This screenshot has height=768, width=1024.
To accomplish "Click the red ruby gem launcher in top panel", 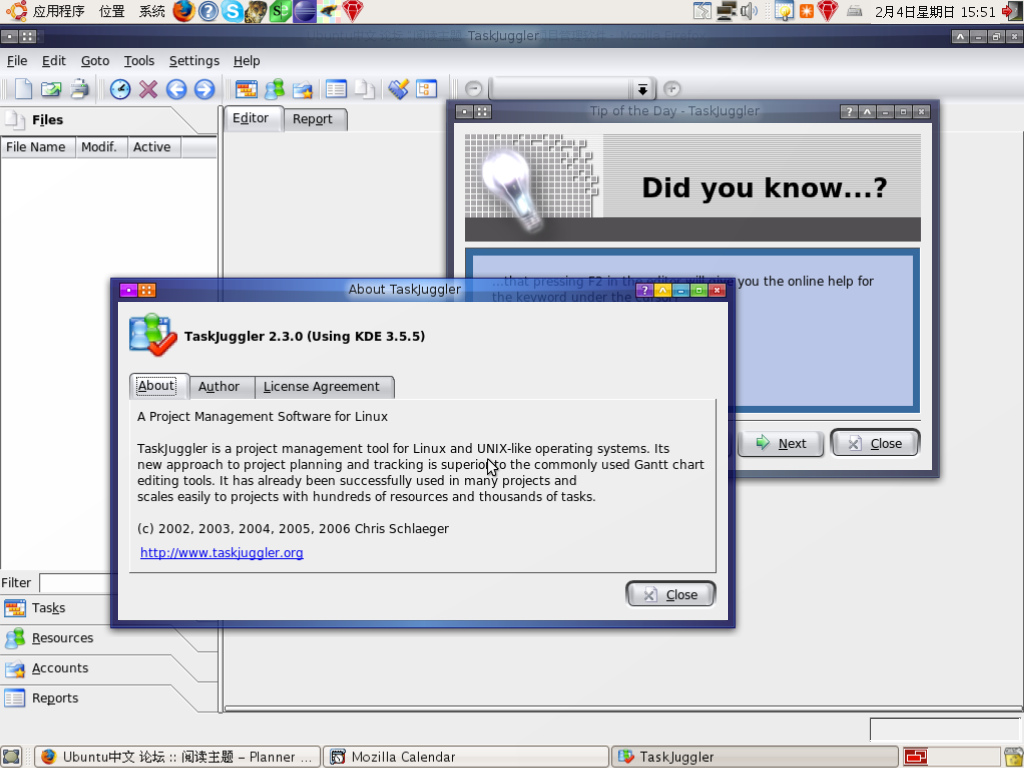I will point(353,11).
